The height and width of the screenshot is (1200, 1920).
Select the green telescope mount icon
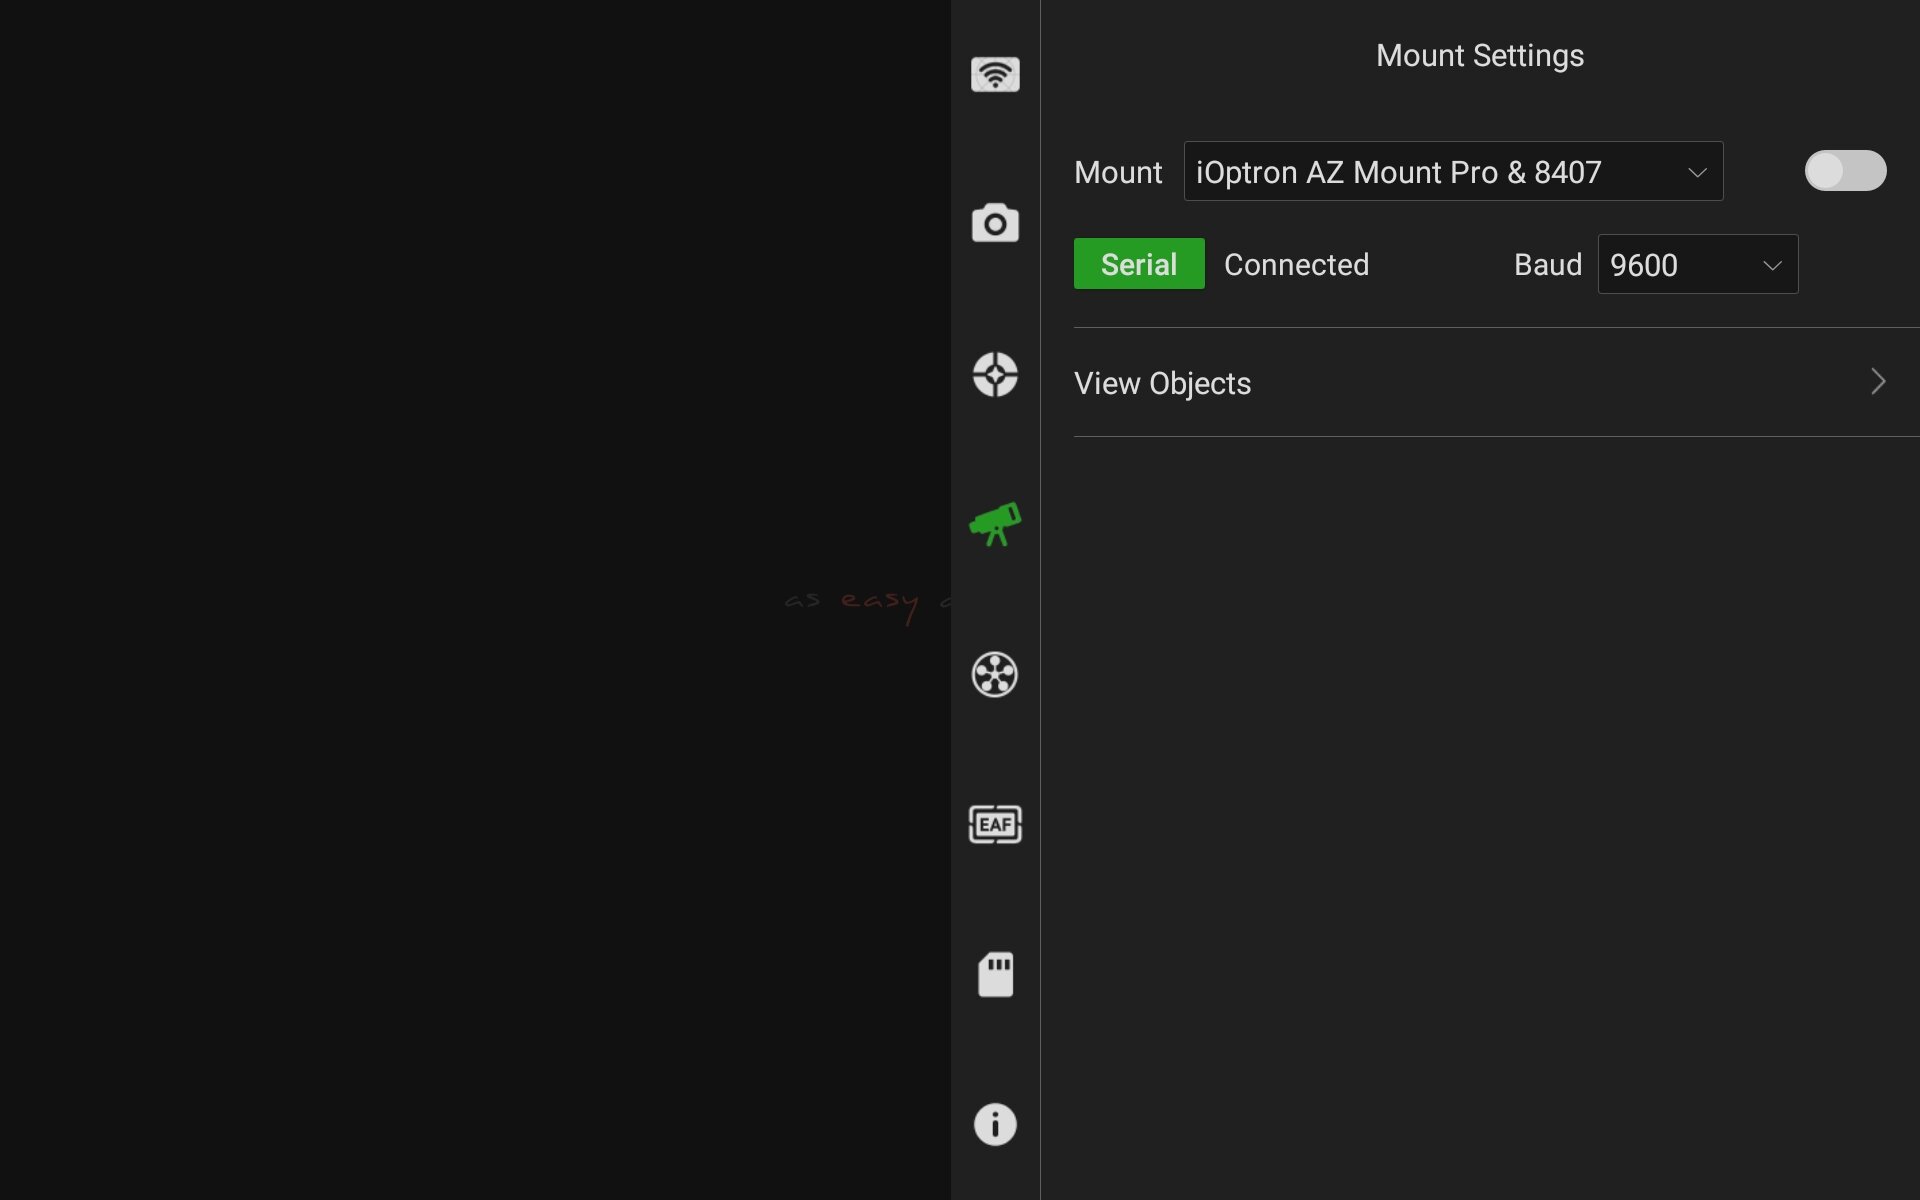(995, 524)
